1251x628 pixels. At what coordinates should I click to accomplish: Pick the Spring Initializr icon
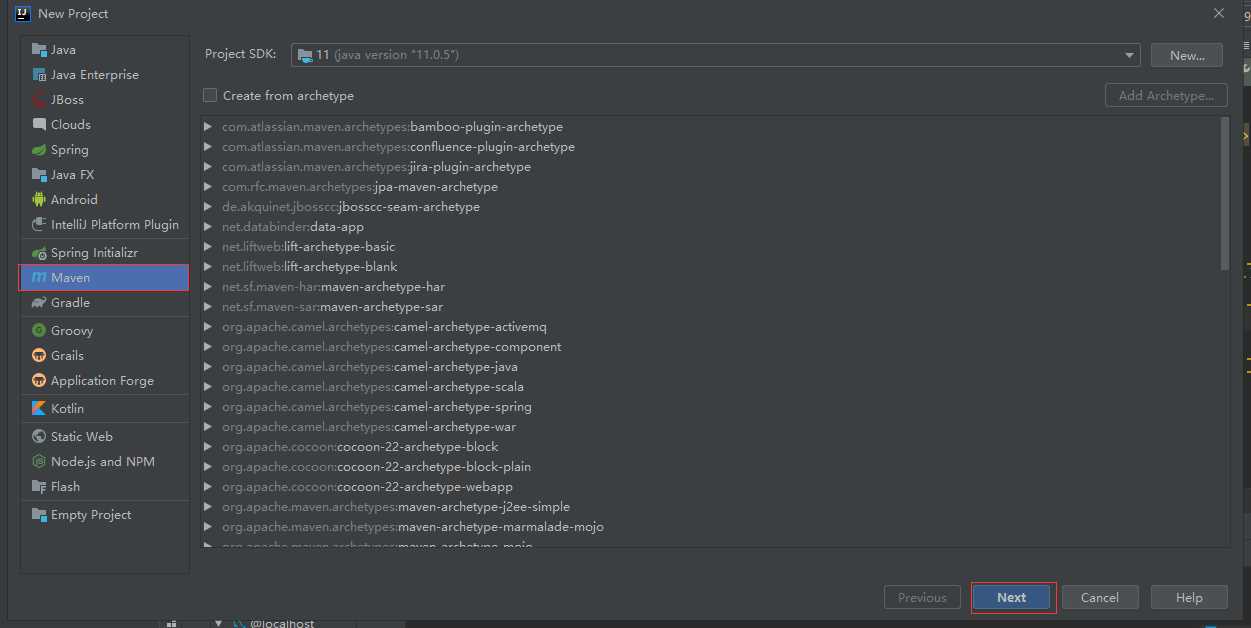pos(39,254)
